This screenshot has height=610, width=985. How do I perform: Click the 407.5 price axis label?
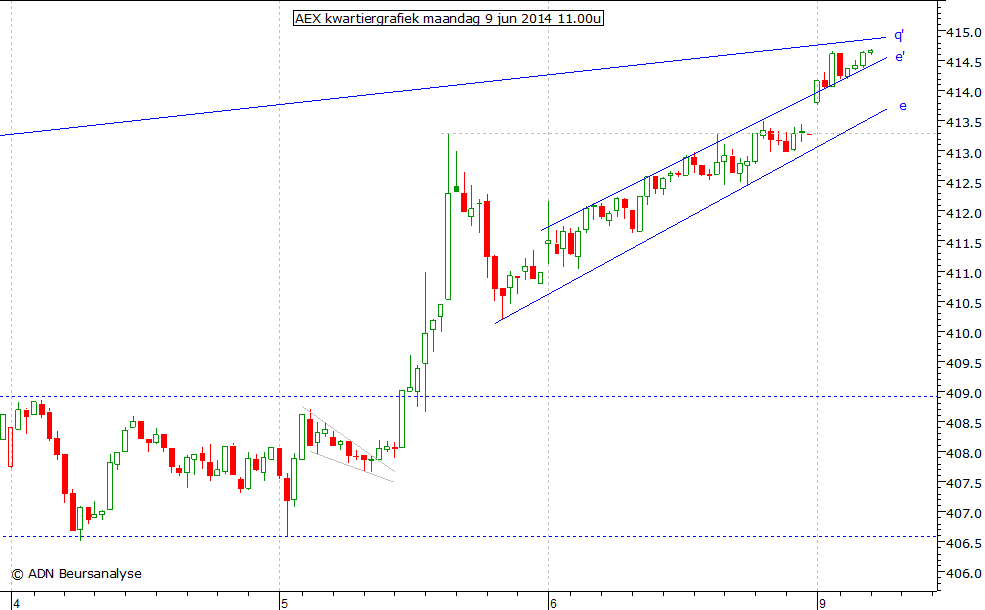pyautogui.click(x=964, y=484)
